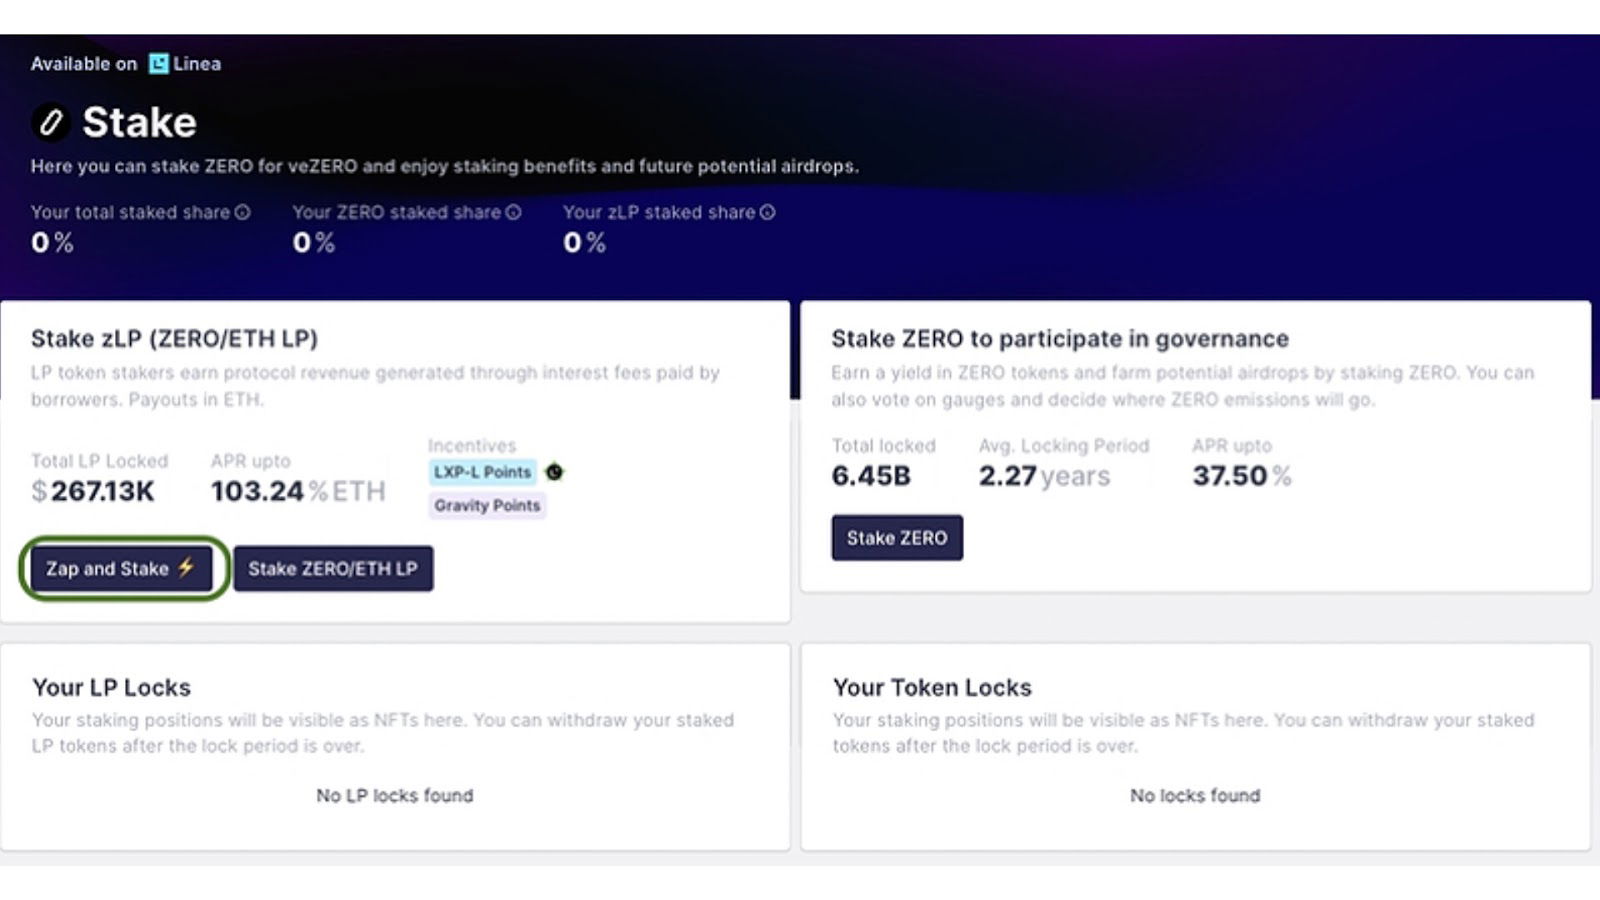Open info icon for zLP staked share

click(x=767, y=212)
